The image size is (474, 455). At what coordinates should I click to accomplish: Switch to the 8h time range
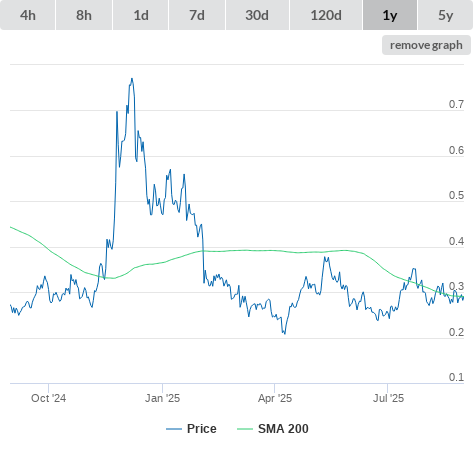tap(84, 15)
